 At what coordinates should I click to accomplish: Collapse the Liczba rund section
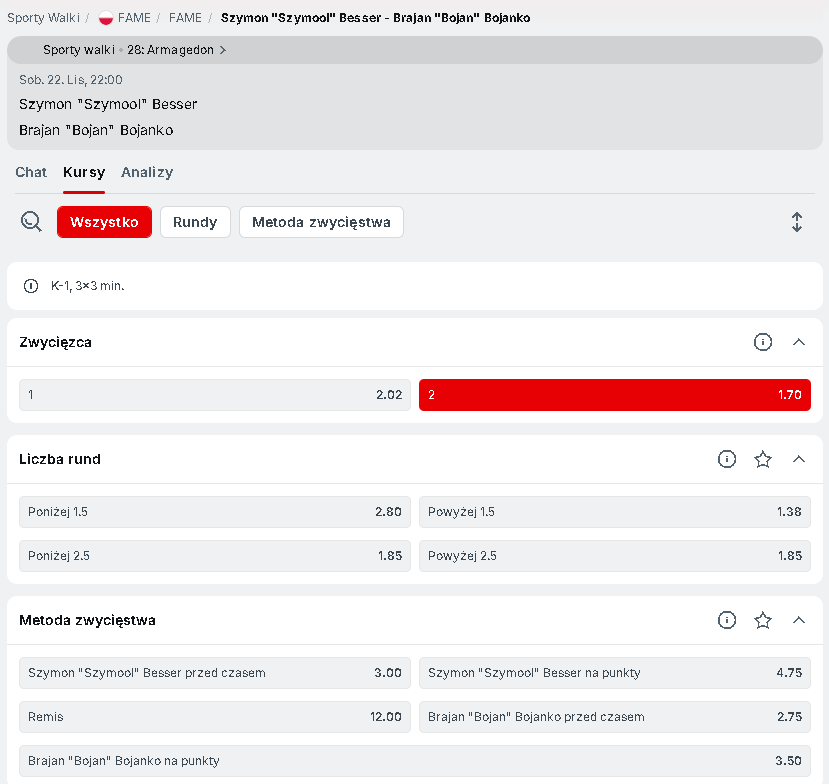pyautogui.click(x=798, y=459)
